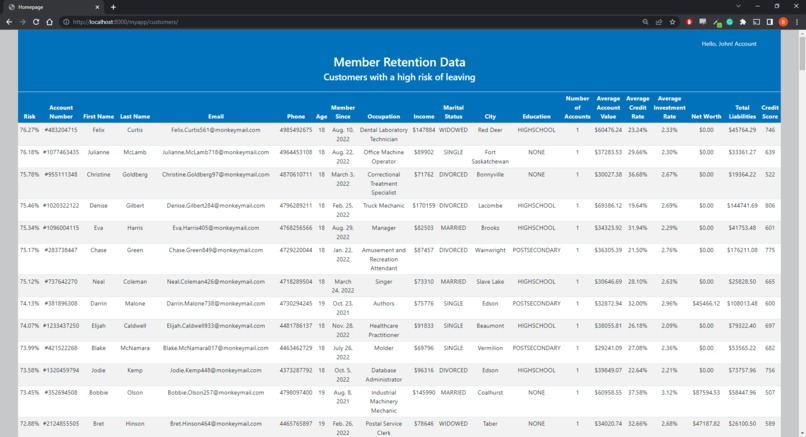Image resolution: width=806 pixels, height=437 pixels.
Task: Click the Member Since column header
Action: 343,112
